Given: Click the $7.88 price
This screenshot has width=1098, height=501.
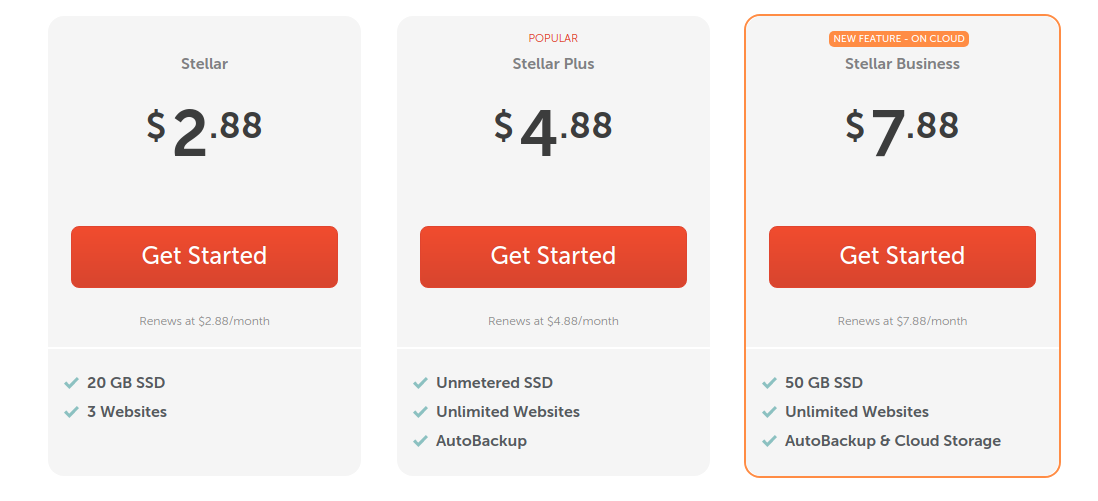Looking at the screenshot, I should point(902,132).
